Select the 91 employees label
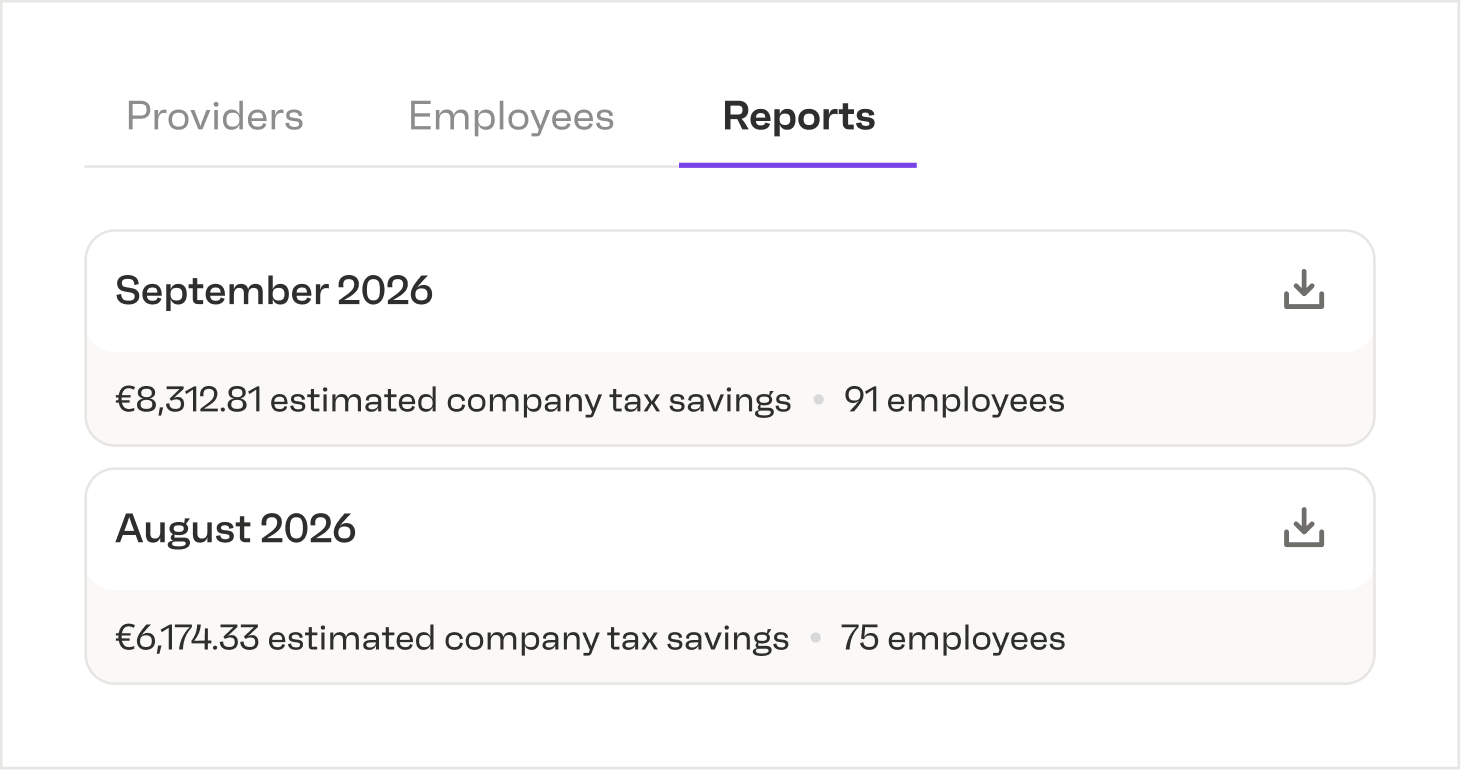1461x770 pixels. click(x=954, y=400)
